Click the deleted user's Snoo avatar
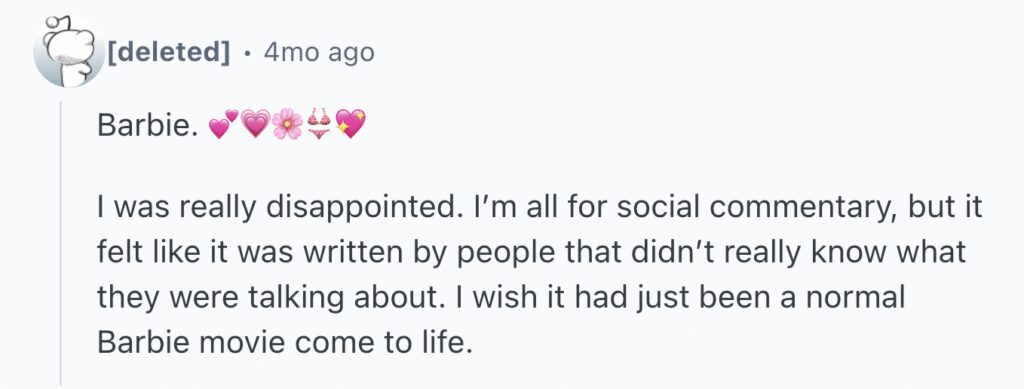This screenshot has width=1024, height=389. pos(69,52)
